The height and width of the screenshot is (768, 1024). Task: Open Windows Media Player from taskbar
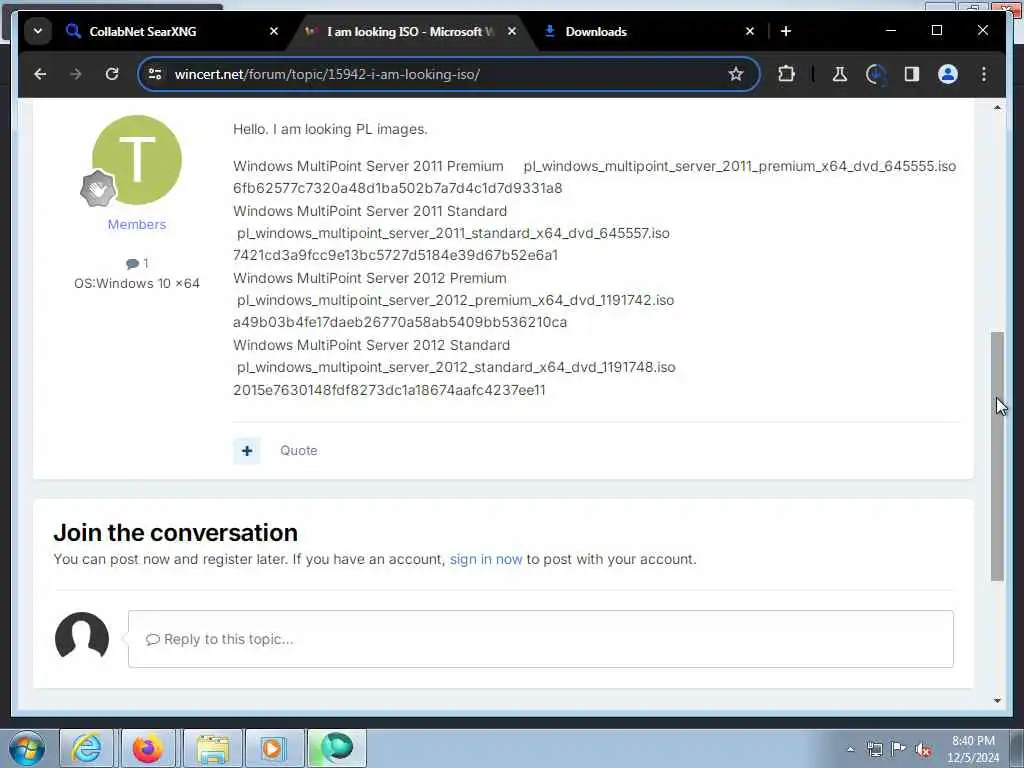[x=273, y=748]
